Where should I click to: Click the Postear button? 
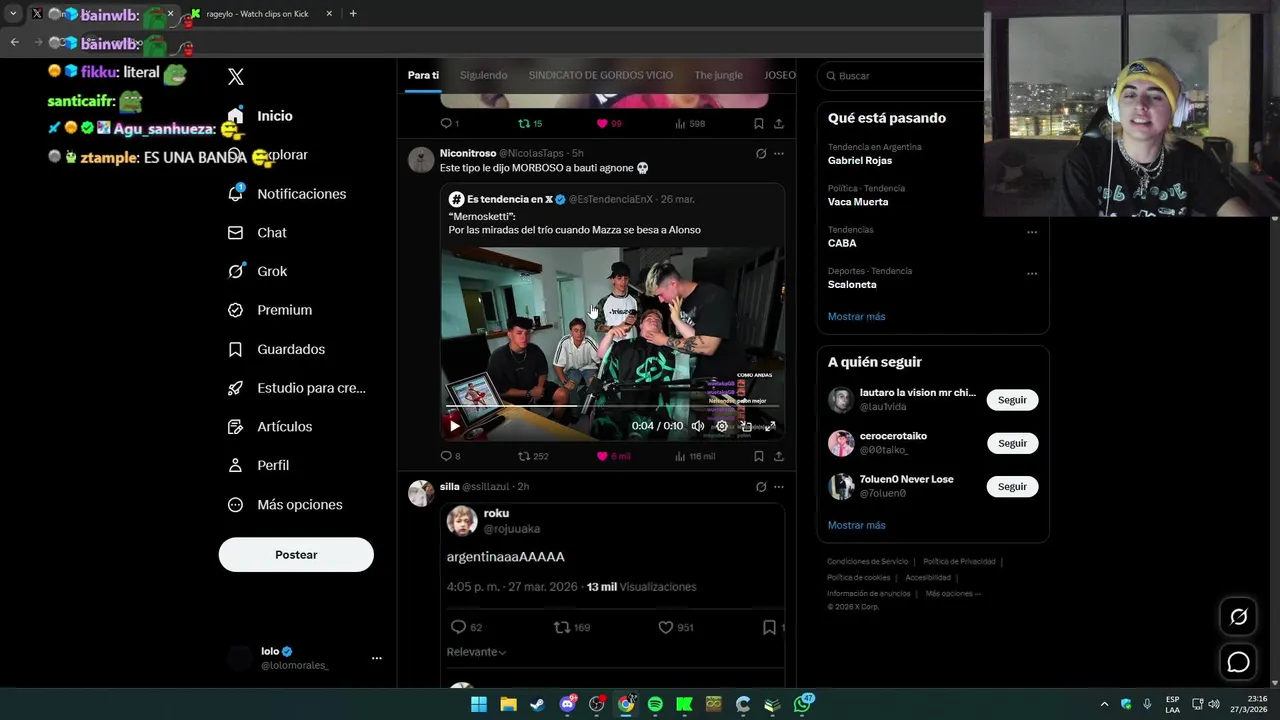click(296, 555)
